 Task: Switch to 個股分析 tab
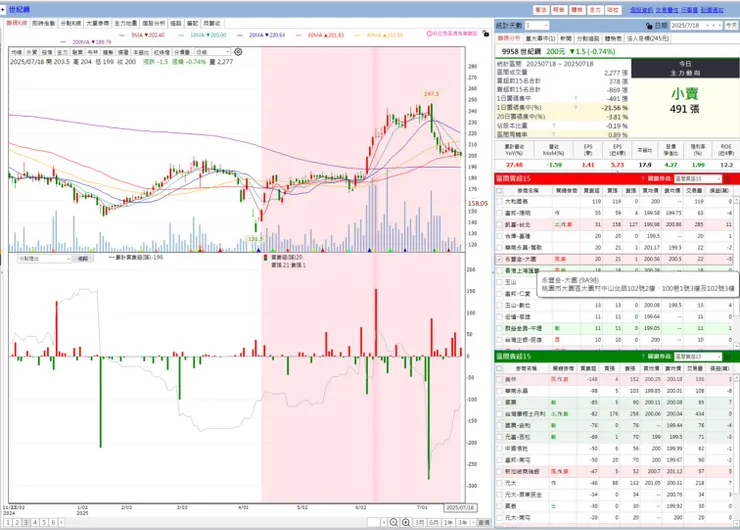(154, 23)
